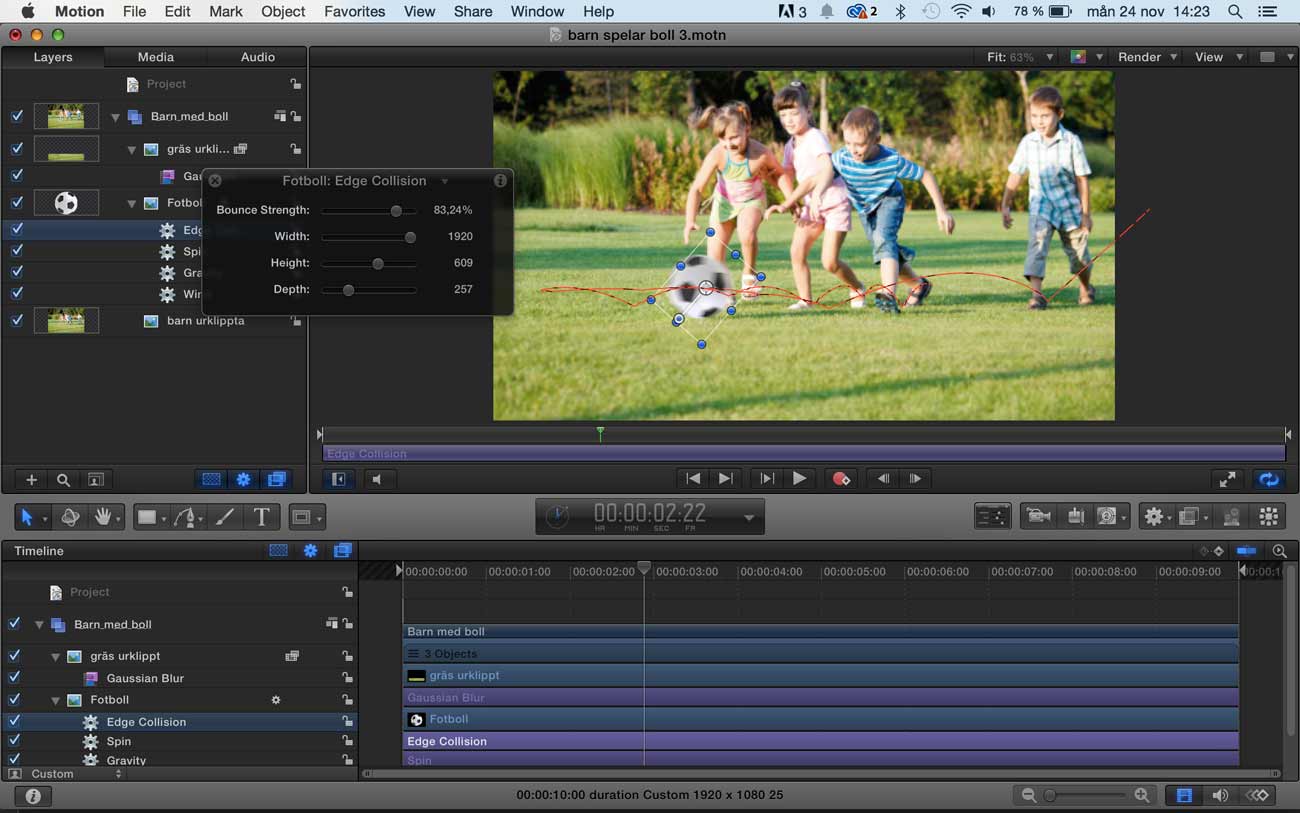Toggle loop playback icon
The width and height of the screenshot is (1300, 813).
[x=1269, y=479]
